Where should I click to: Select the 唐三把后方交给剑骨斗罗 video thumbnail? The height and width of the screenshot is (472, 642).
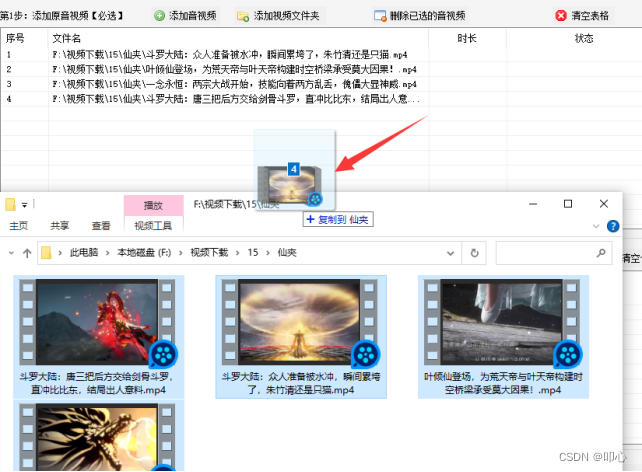coord(97,322)
